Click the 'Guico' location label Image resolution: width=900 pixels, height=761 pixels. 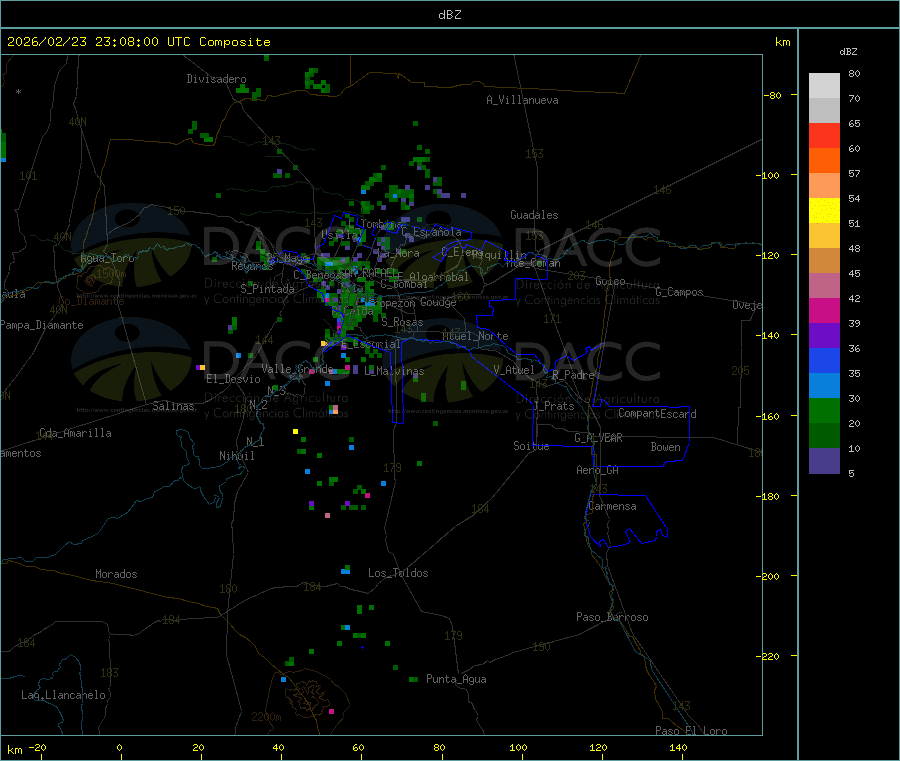610,281
